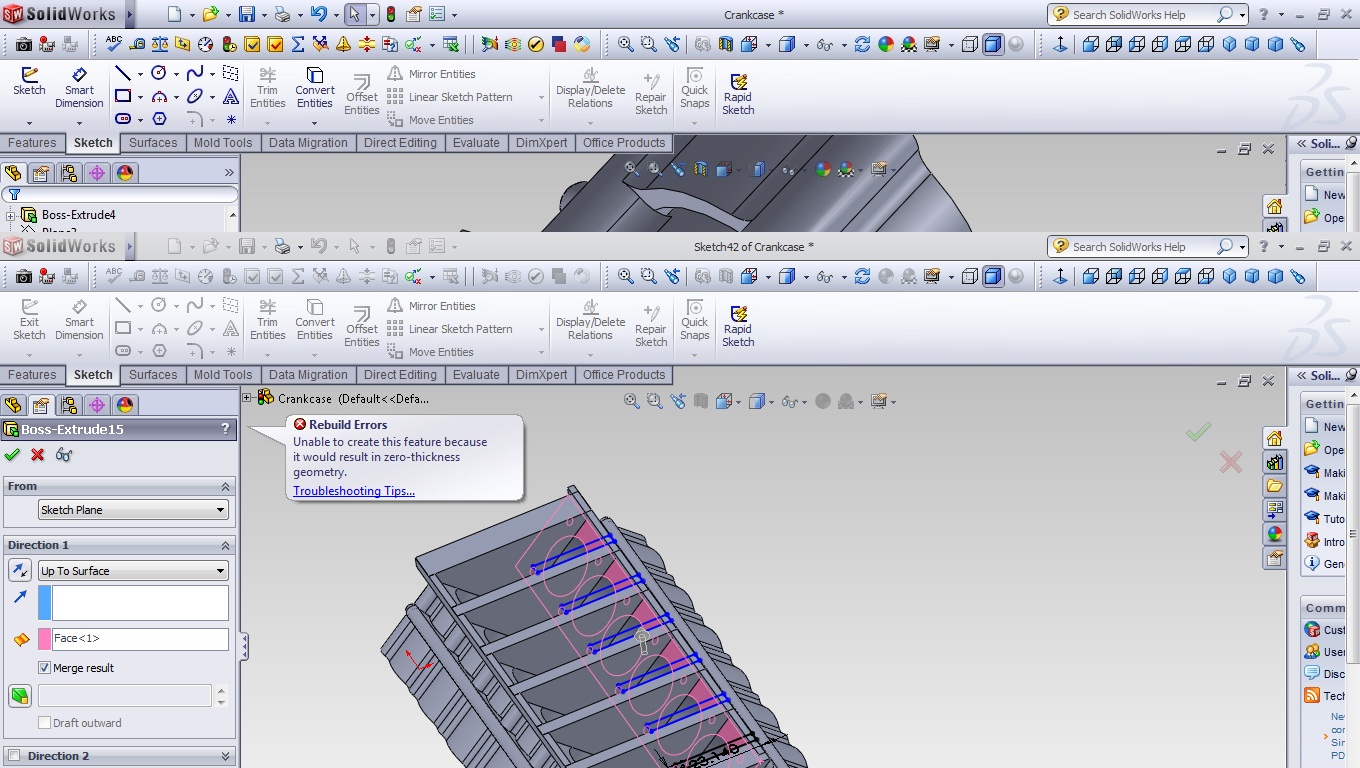This screenshot has width=1360, height=768.
Task: Click the Detailed Preview eyeglasses icon
Action: point(64,455)
